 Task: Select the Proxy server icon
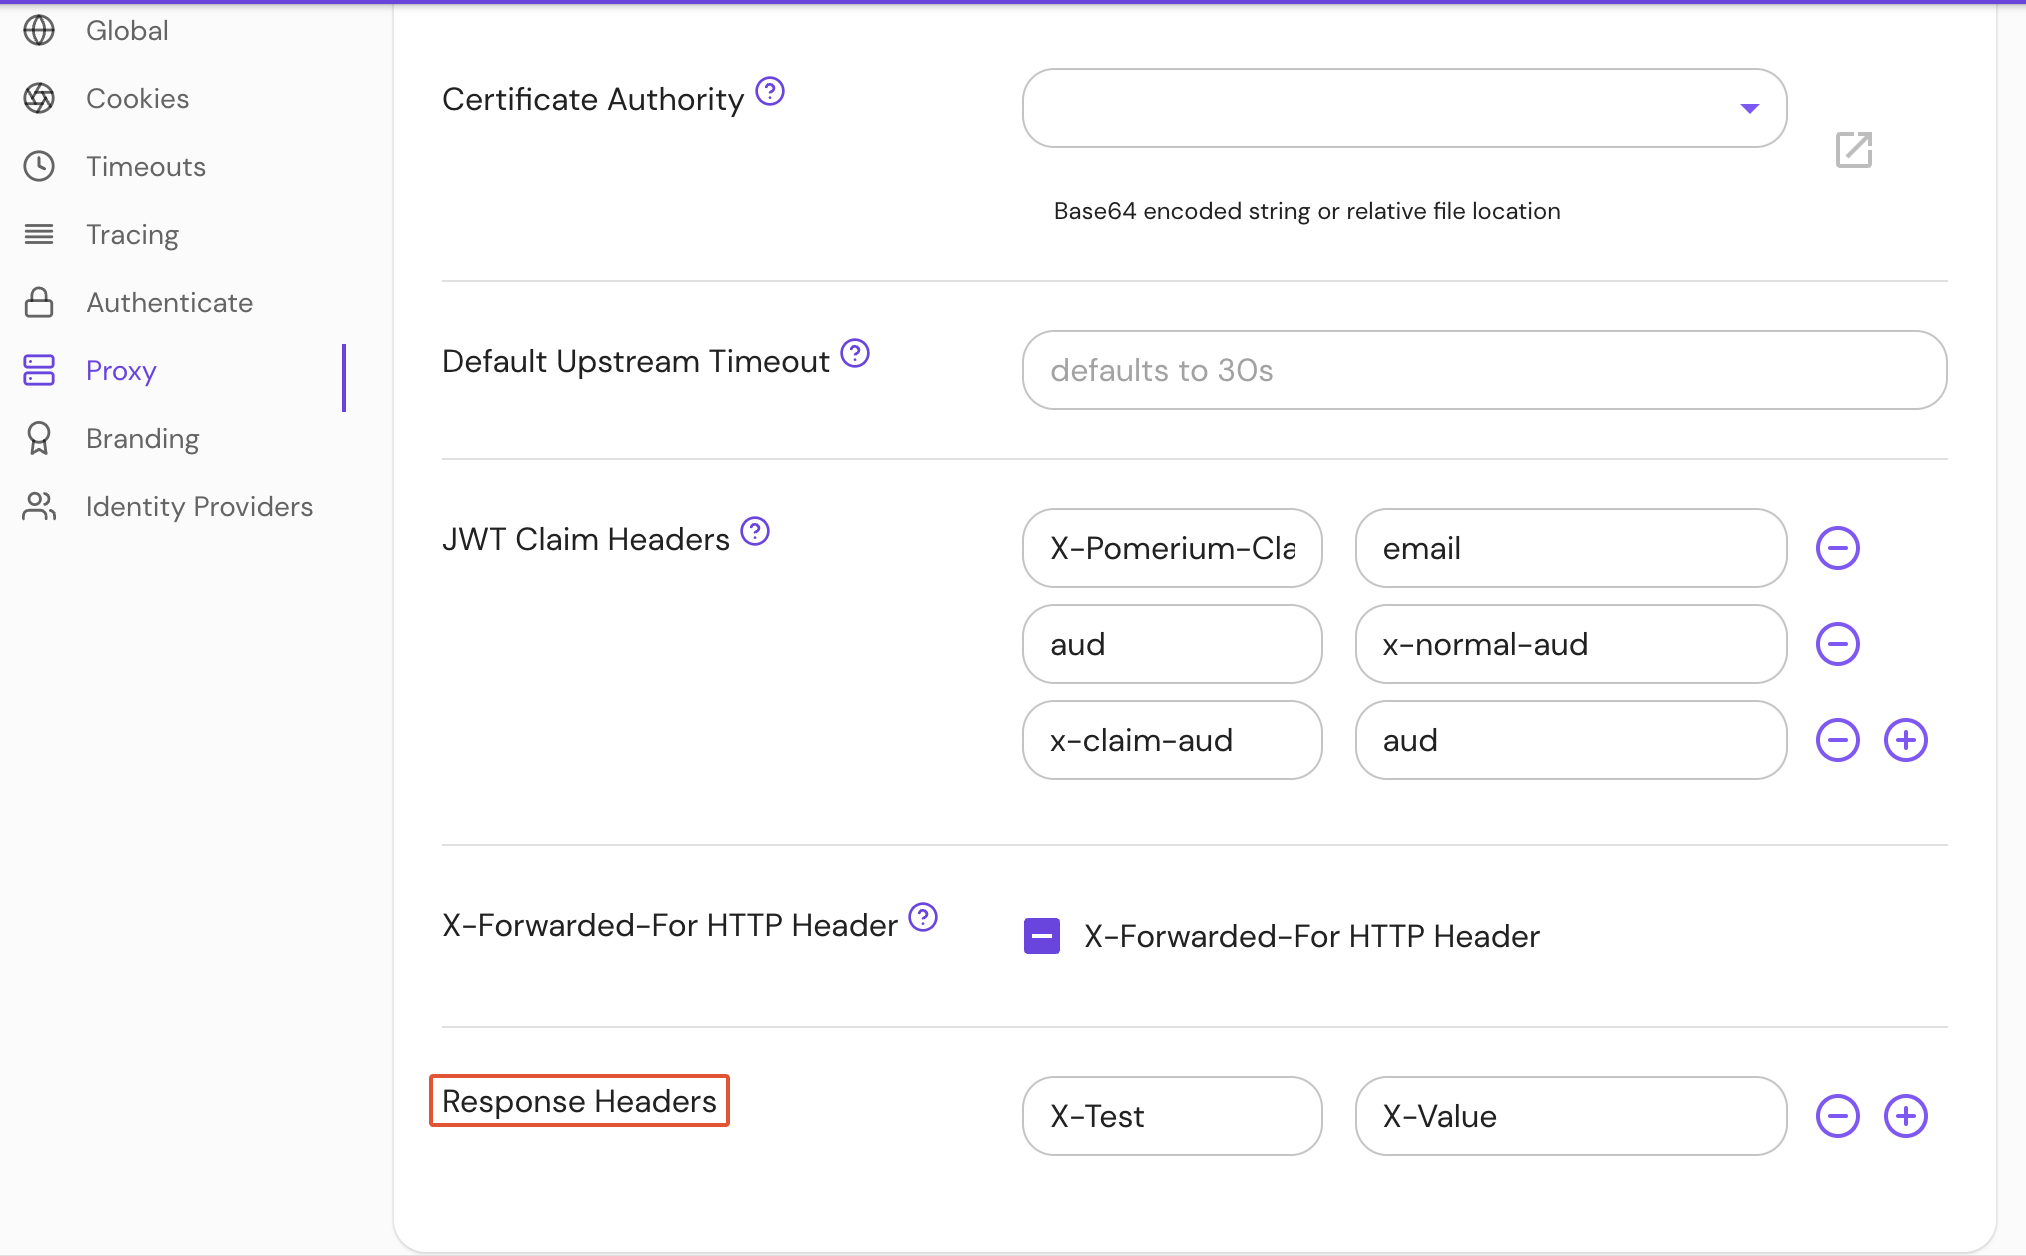point(40,370)
